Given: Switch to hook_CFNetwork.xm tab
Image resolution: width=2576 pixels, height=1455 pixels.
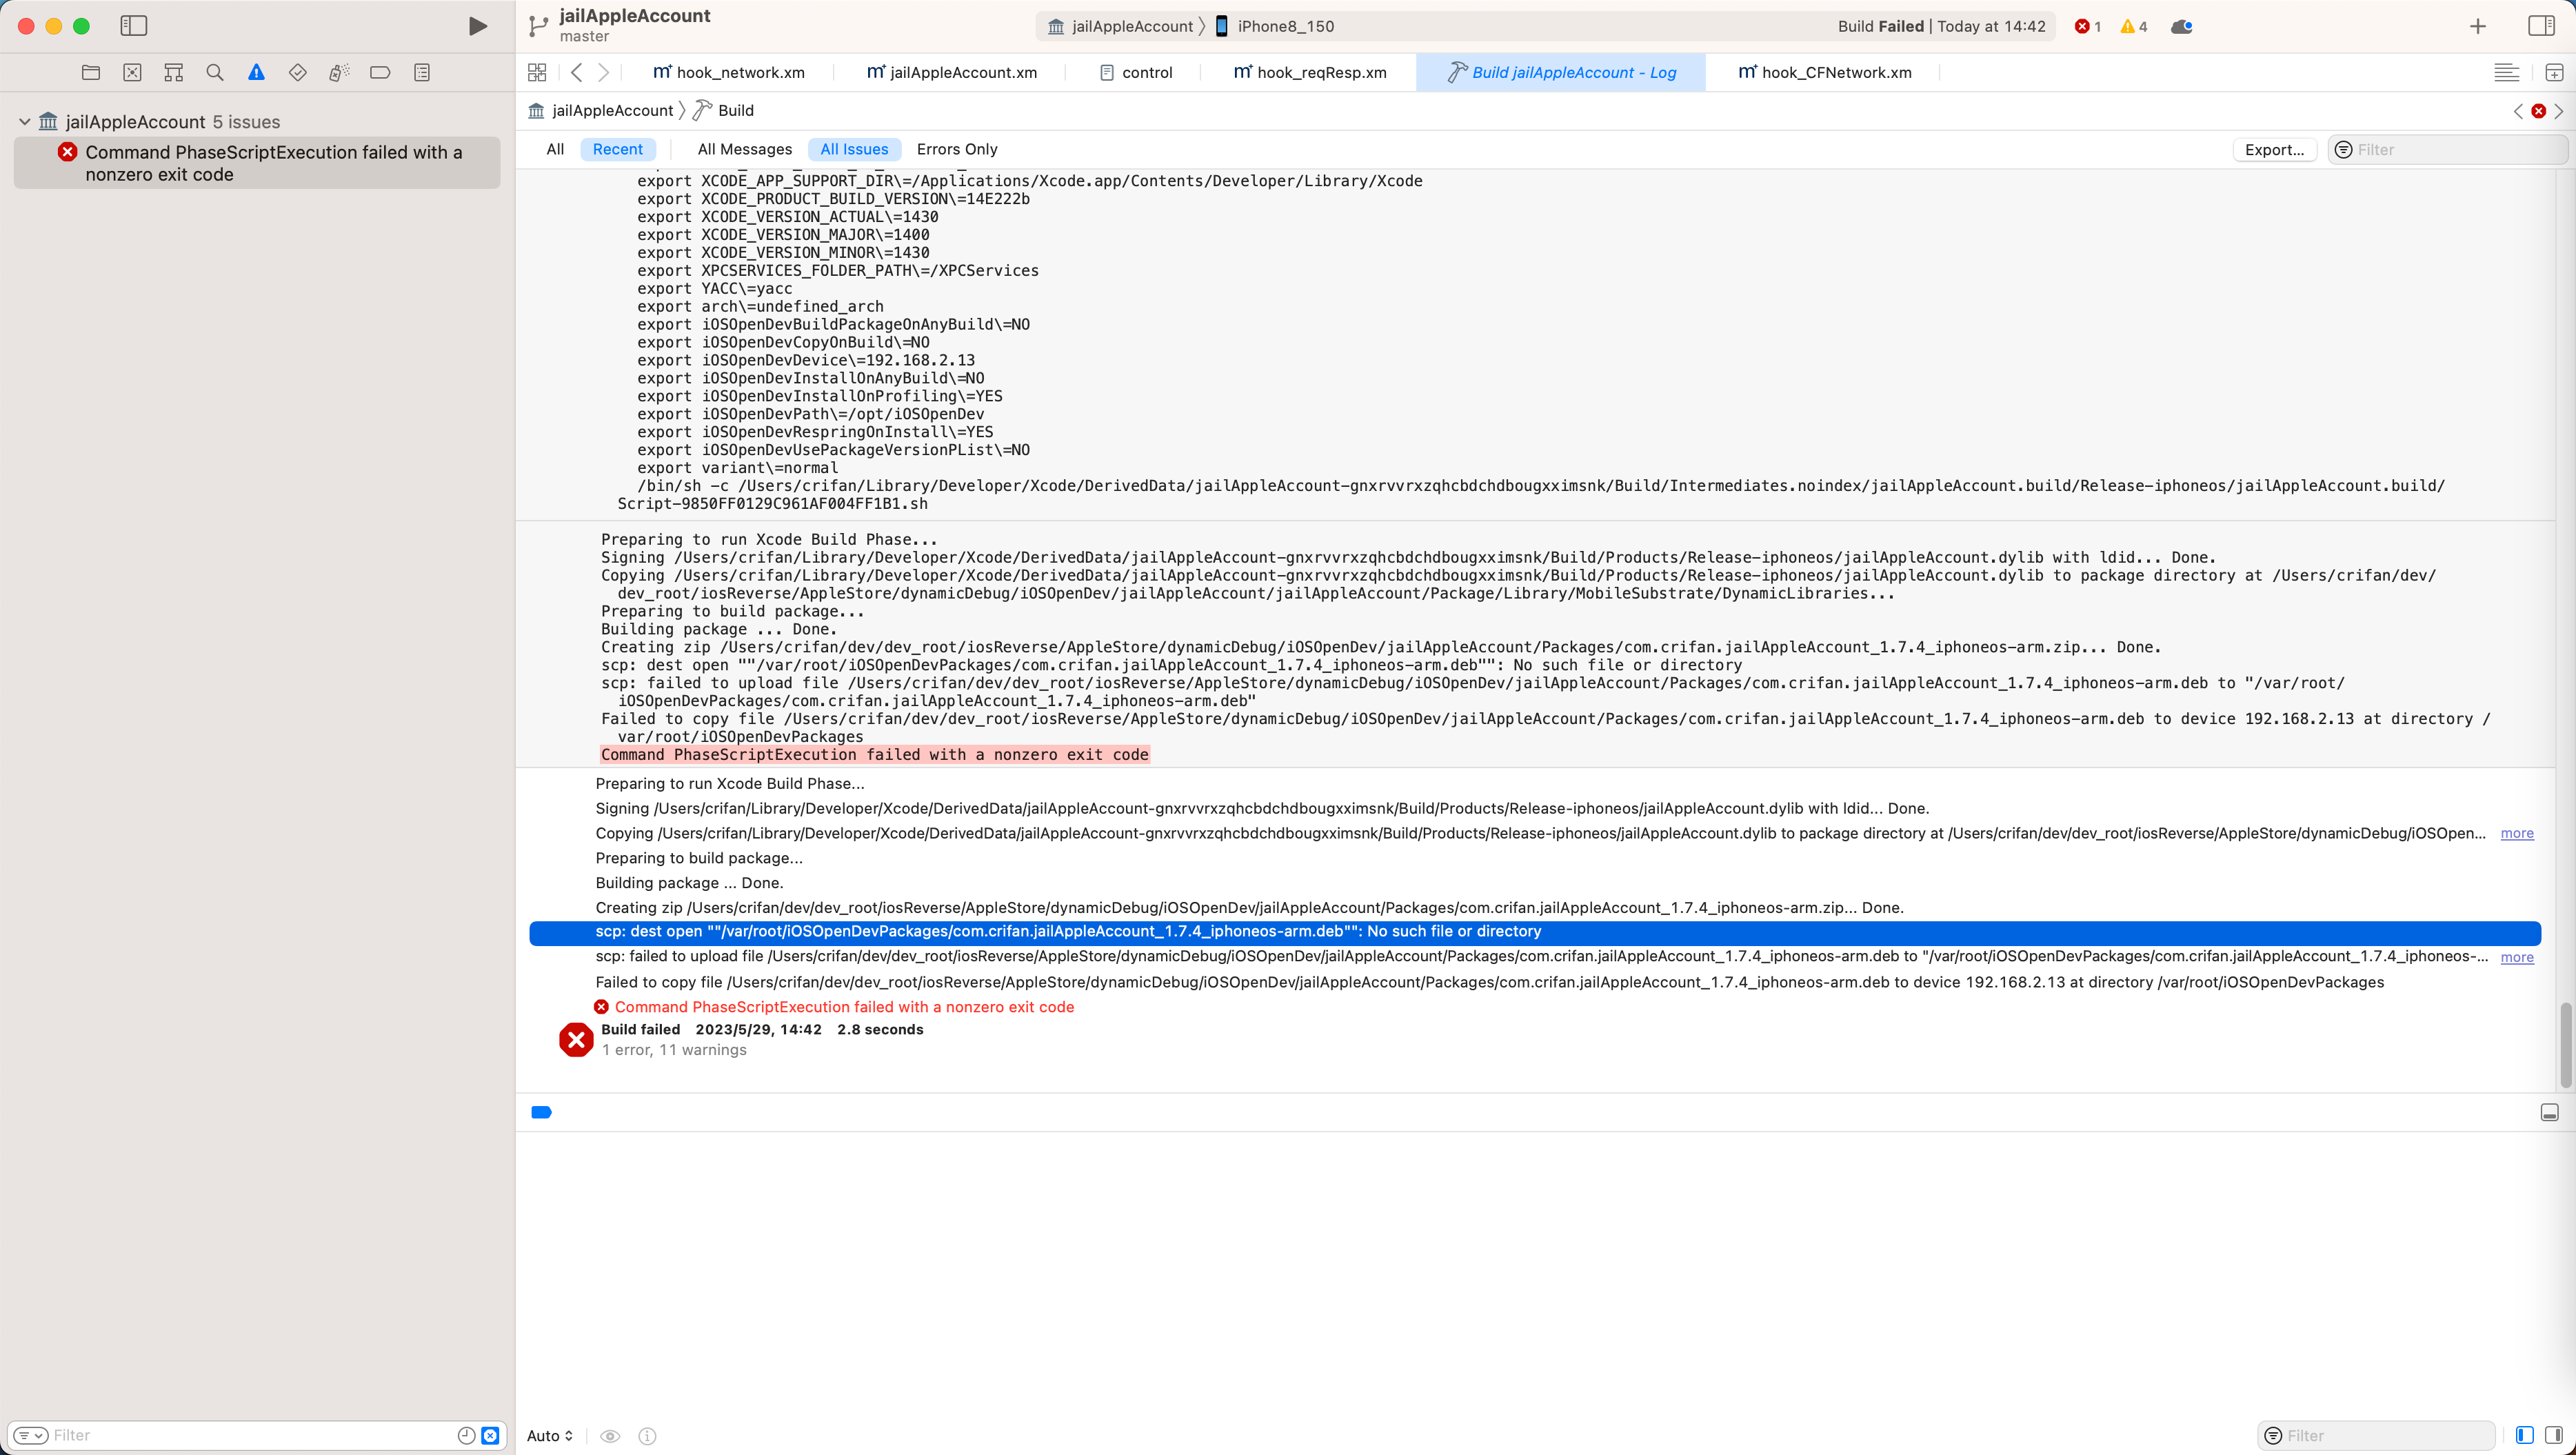Looking at the screenshot, I should click(x=1825, y=72).
